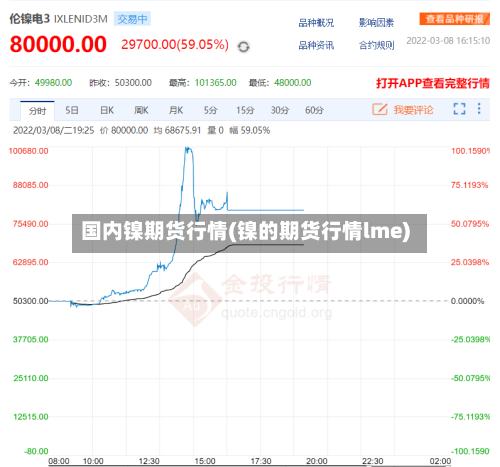Open the 月K chart tab
The width and height of the screenshot is (500, 467).
(176, 110)
